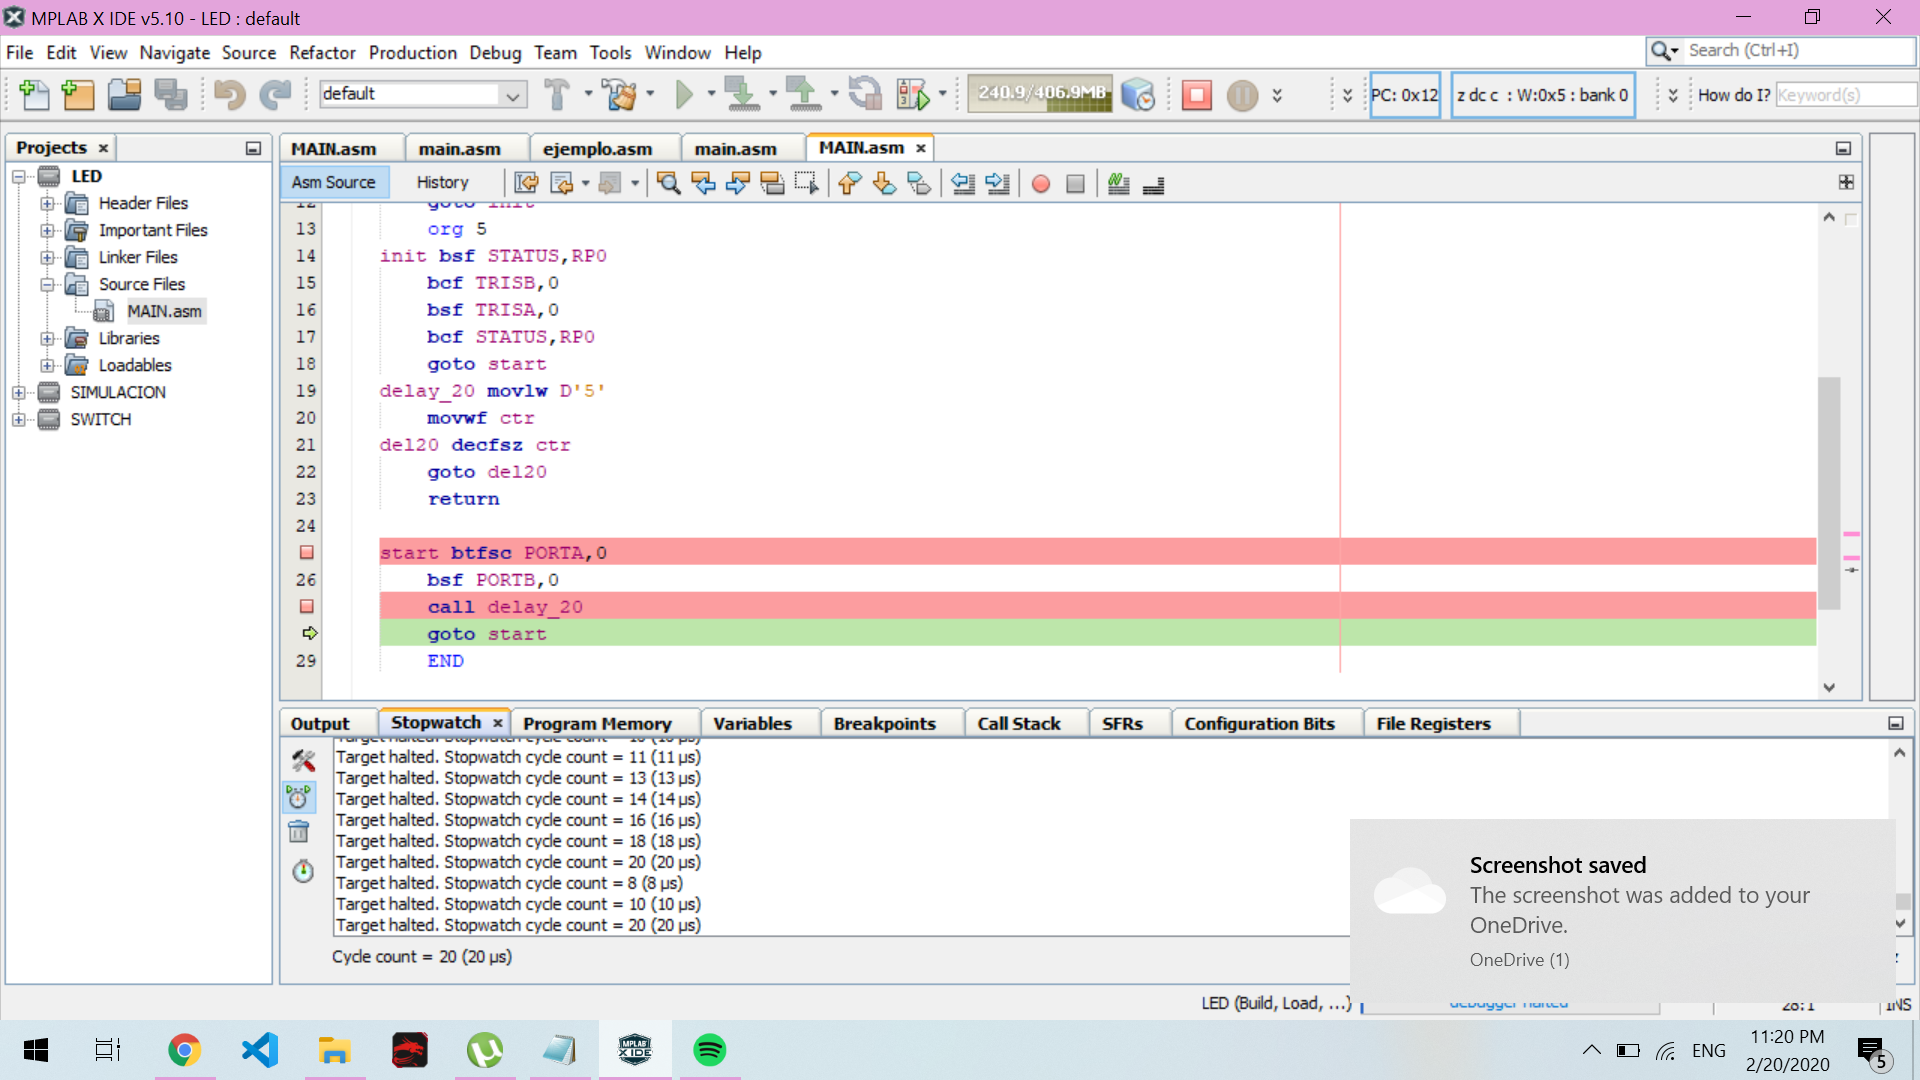Collapse the Source Files folder
This screenshot has height=1080, width=1920.
pos(47,285)
